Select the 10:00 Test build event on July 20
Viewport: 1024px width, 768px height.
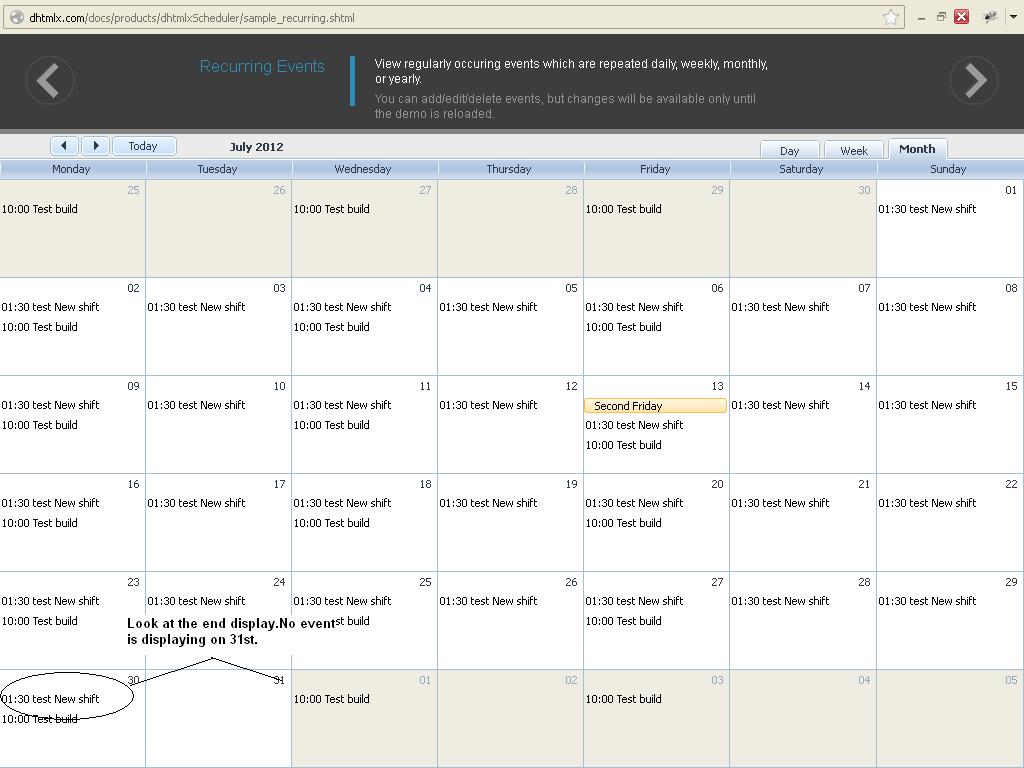tap(623, 523)
